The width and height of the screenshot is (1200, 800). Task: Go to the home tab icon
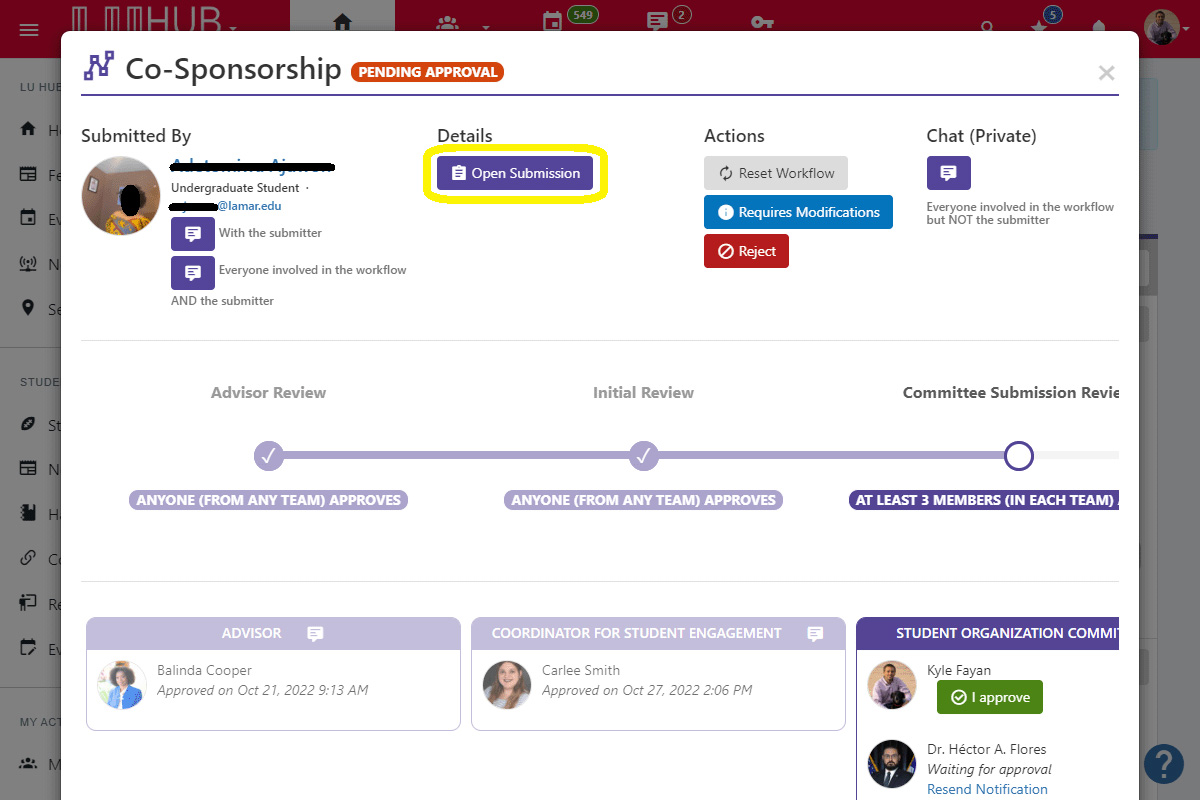342,22
